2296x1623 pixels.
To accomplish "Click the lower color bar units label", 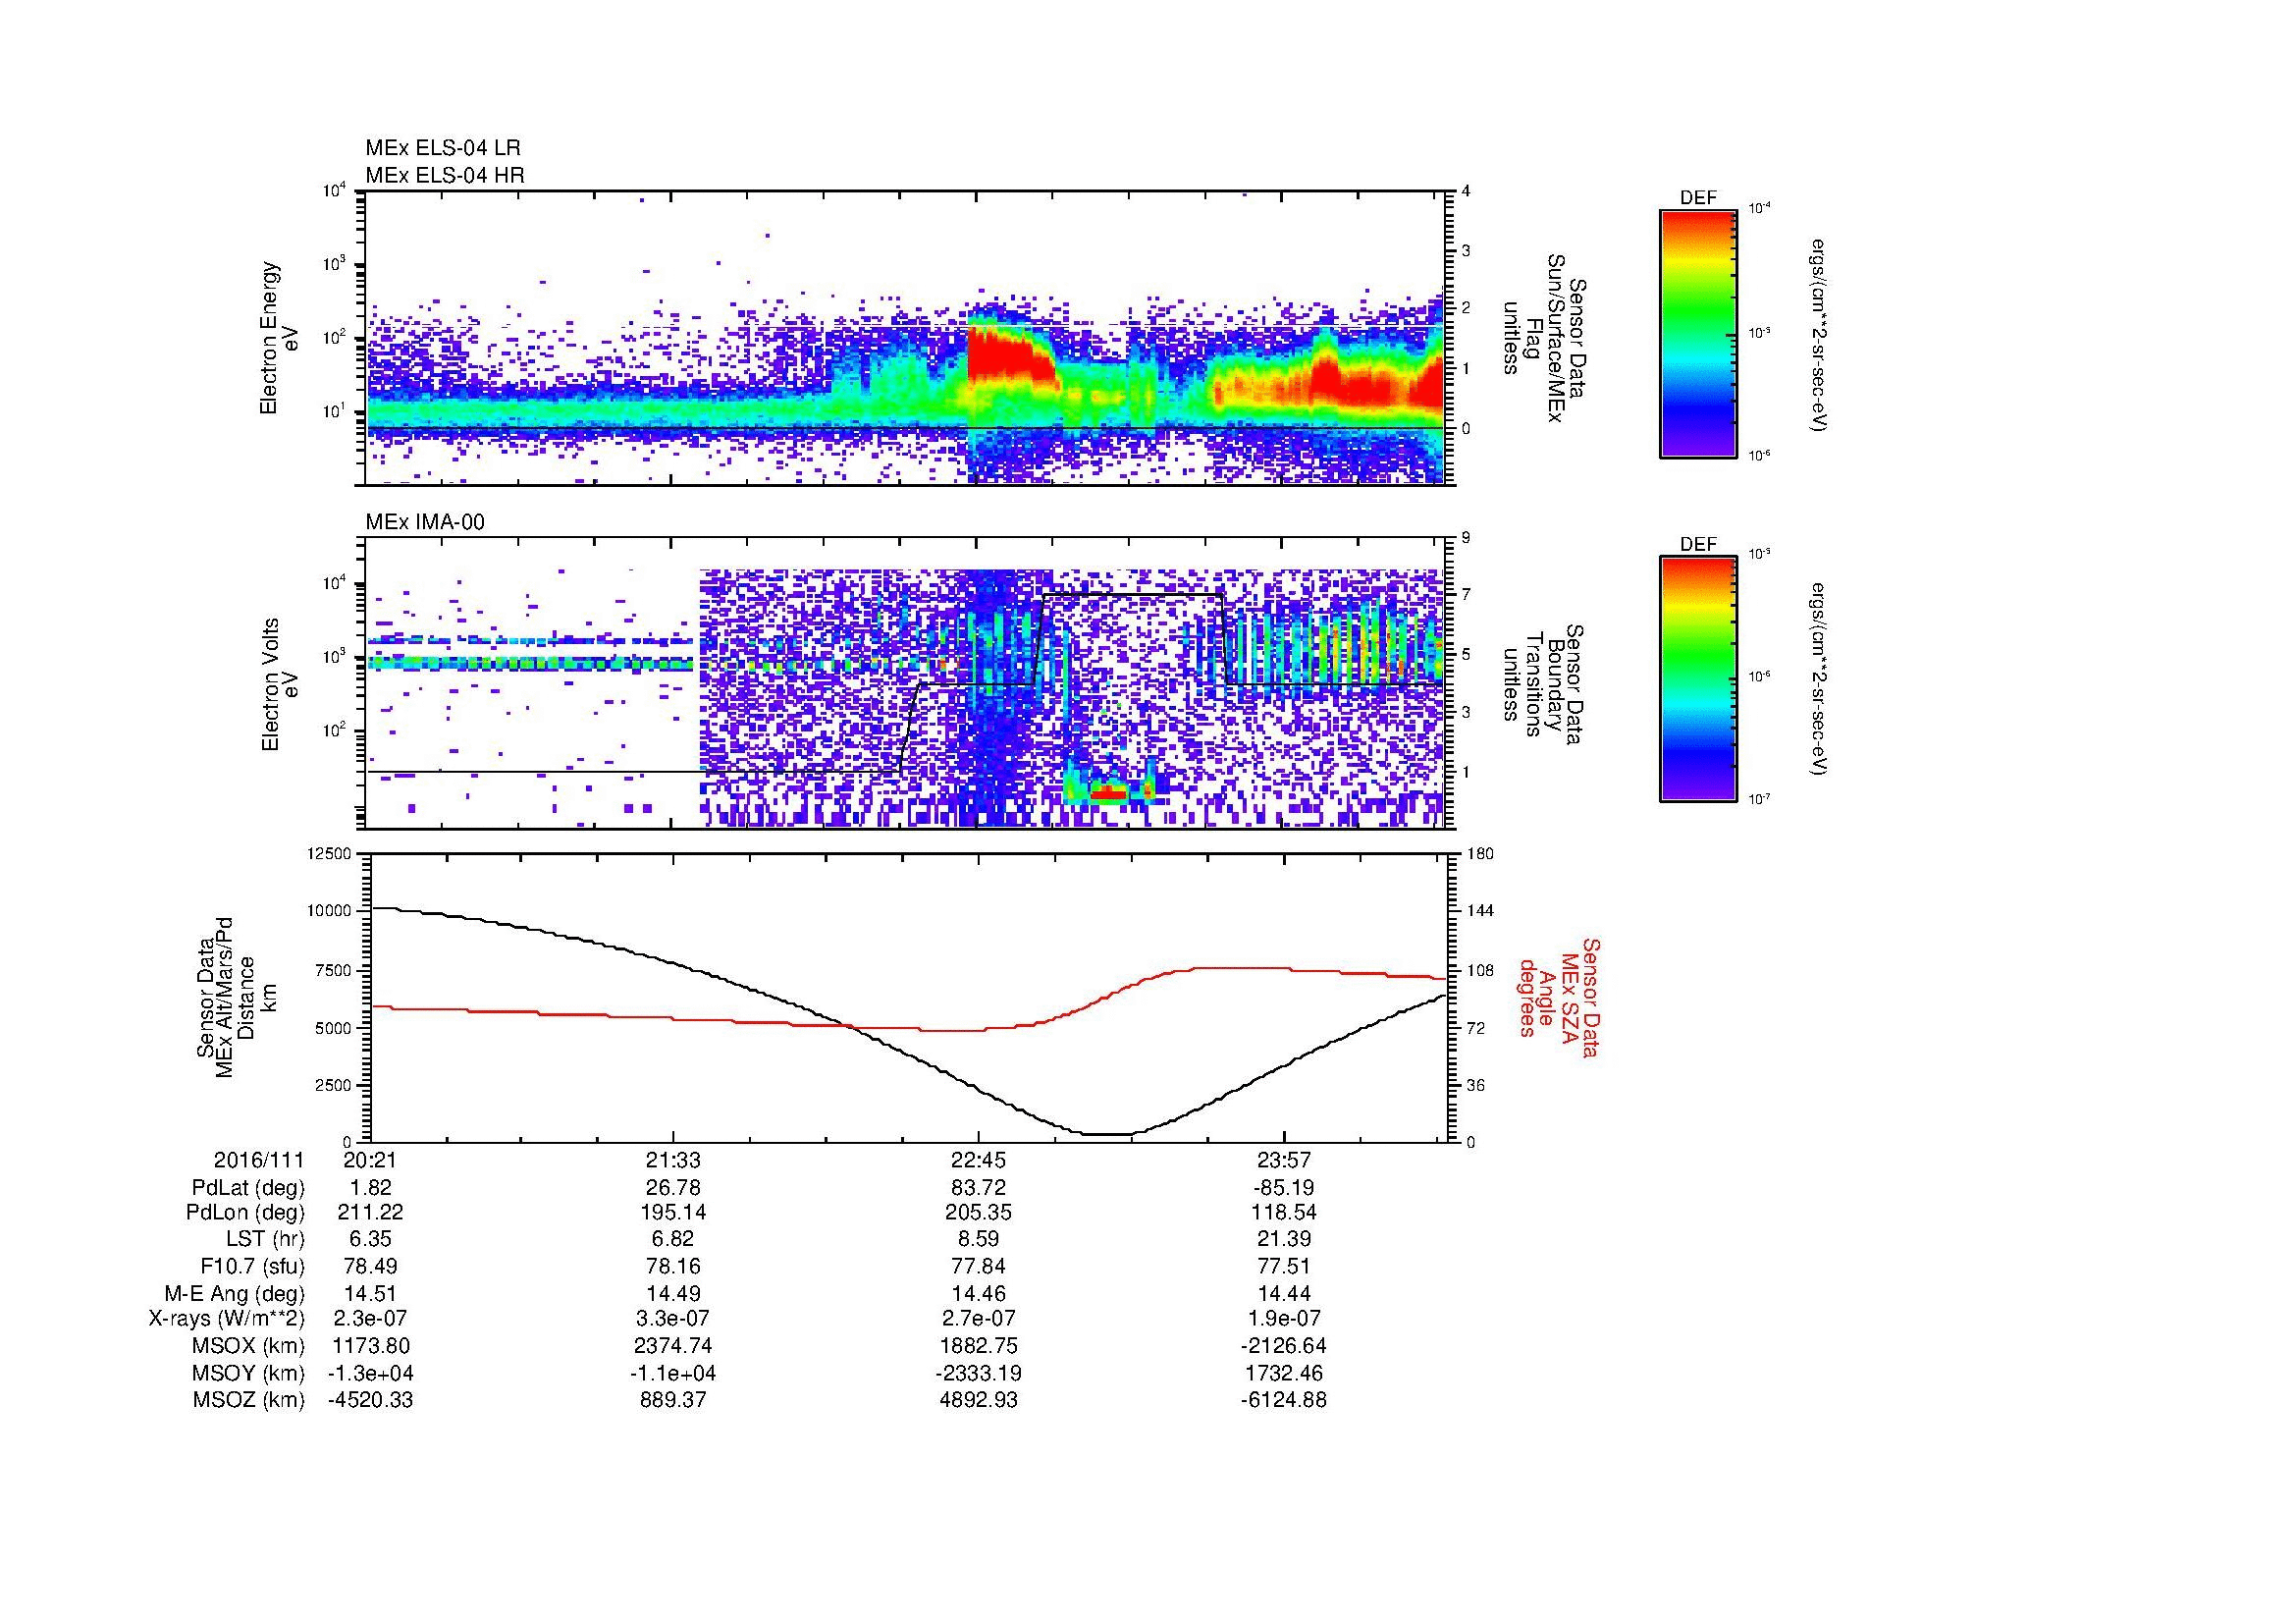I will pyautogui.click(x=1820, y=679).
